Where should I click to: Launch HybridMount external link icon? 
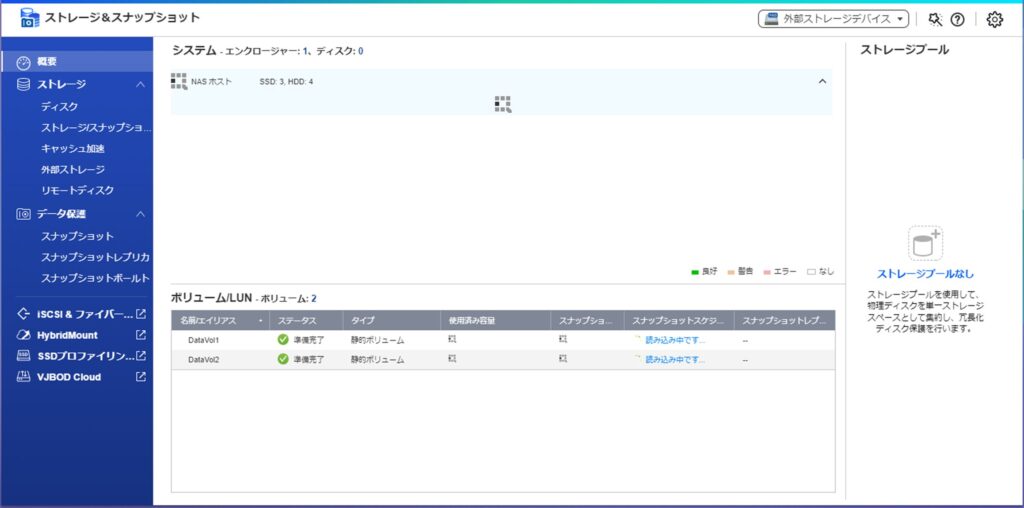click(x=141, y=335)
